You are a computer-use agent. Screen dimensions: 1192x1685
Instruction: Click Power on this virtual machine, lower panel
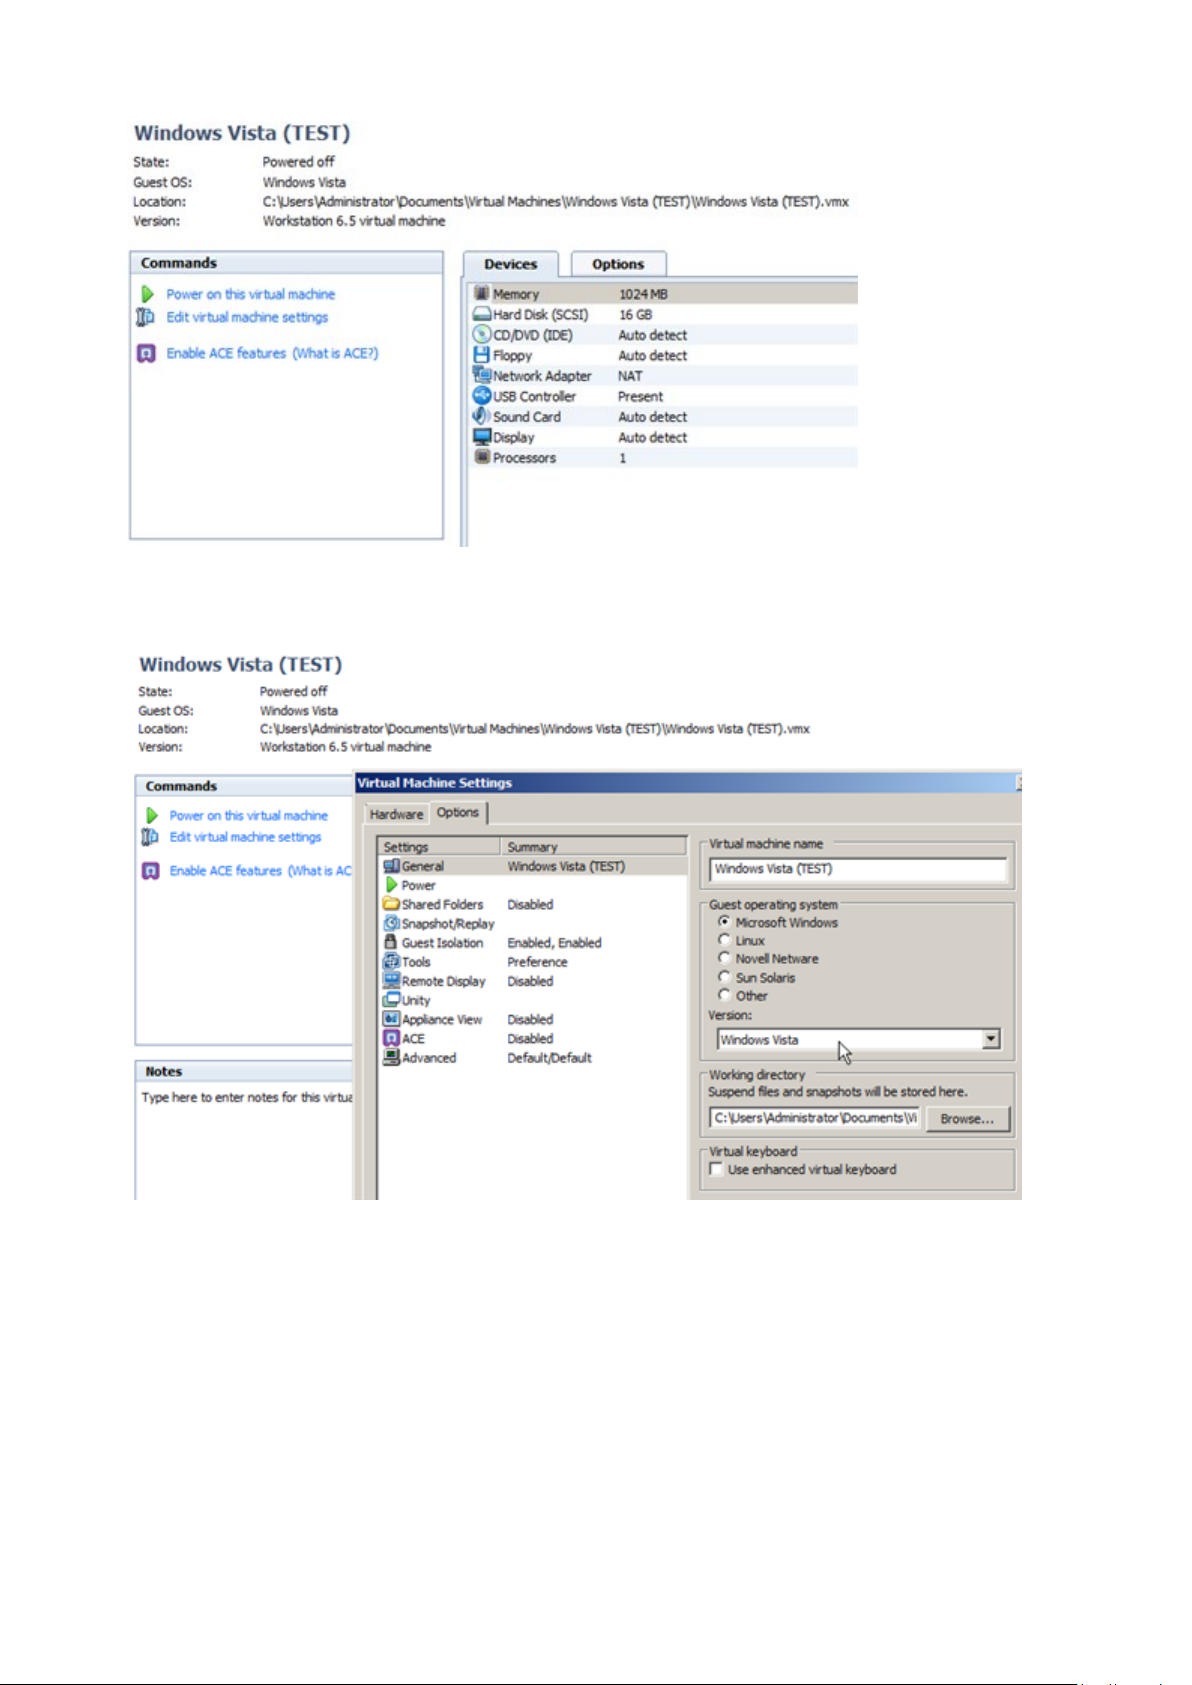(x=249, y=815)
